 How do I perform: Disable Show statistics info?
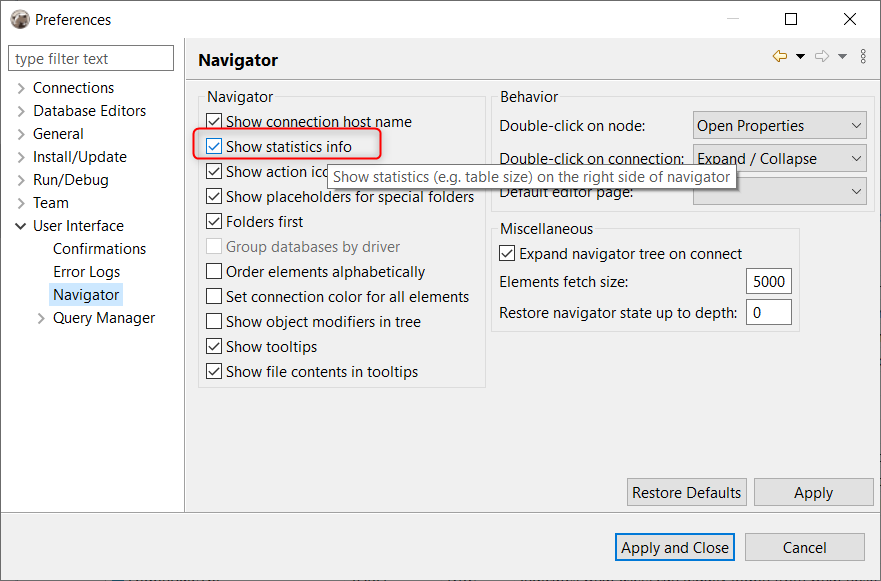pos(213,144)
